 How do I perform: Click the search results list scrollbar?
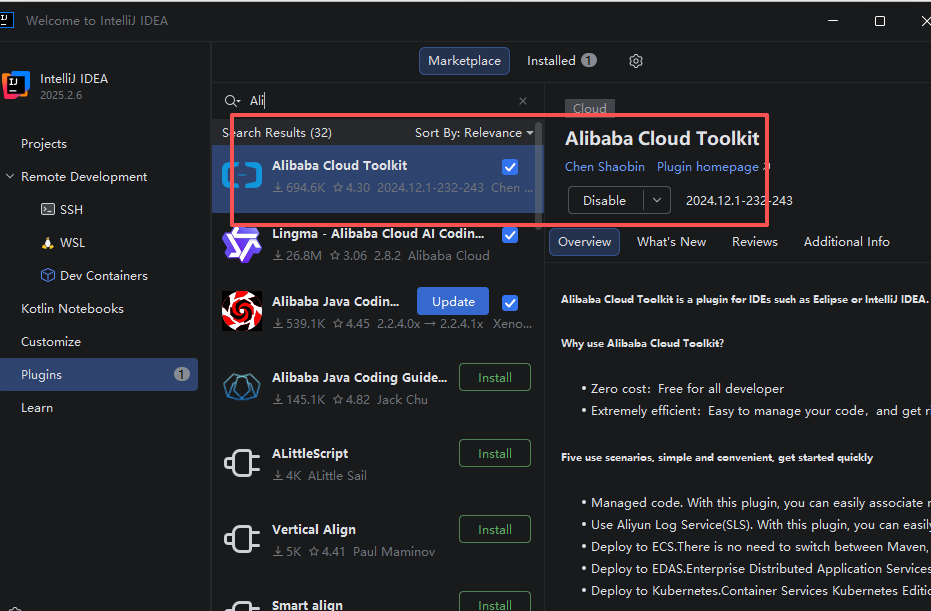(x=538, y=175)
